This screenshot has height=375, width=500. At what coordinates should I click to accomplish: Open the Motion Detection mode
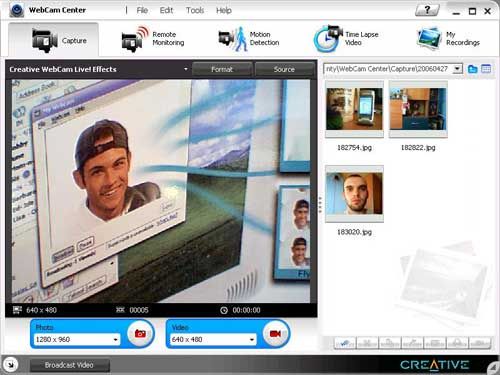coord(249,39)
